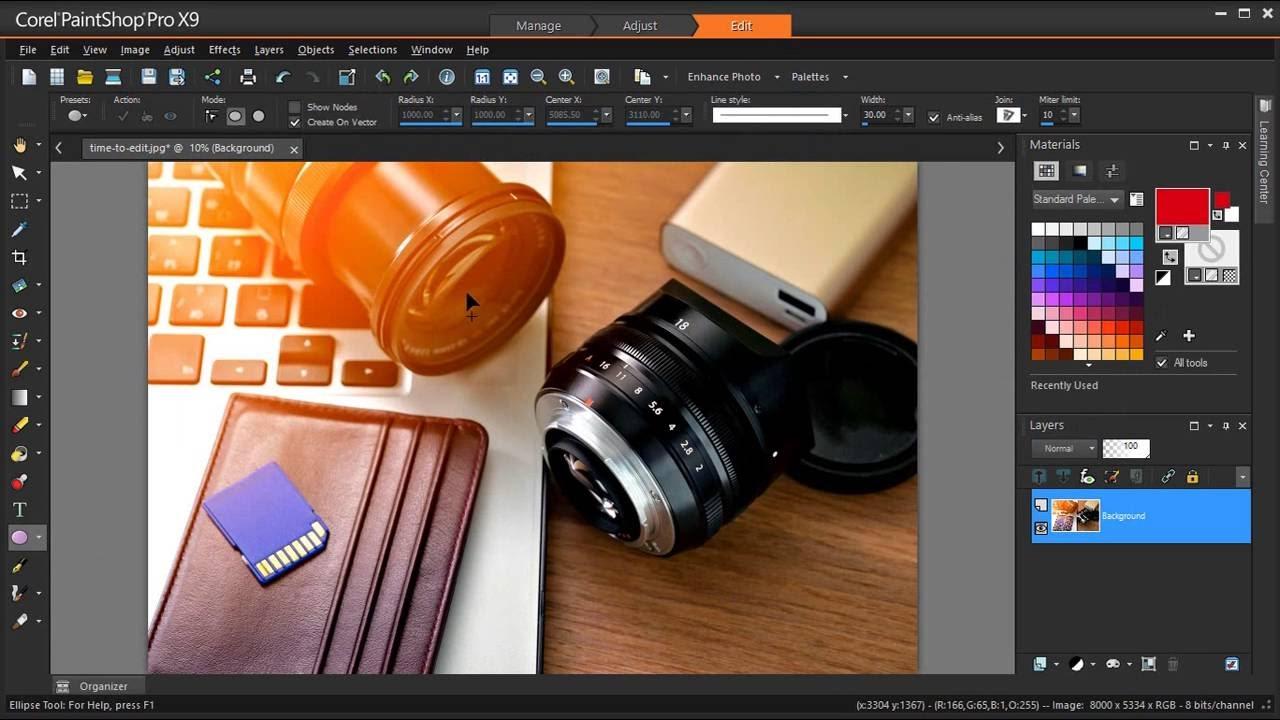Select the Pan tool at toolbar top

tap(18, 144)
